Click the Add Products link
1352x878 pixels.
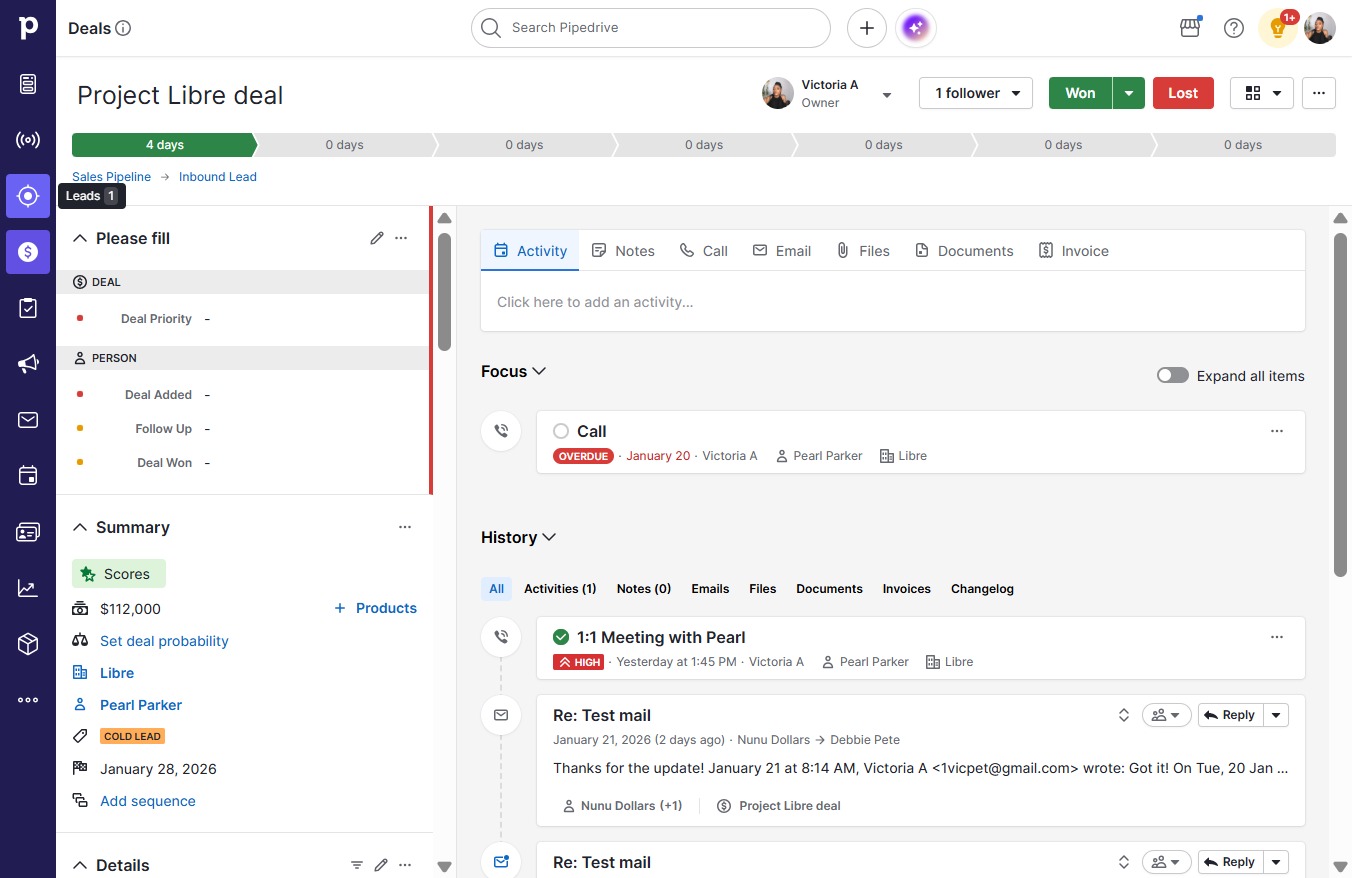(x=375, y=608)
